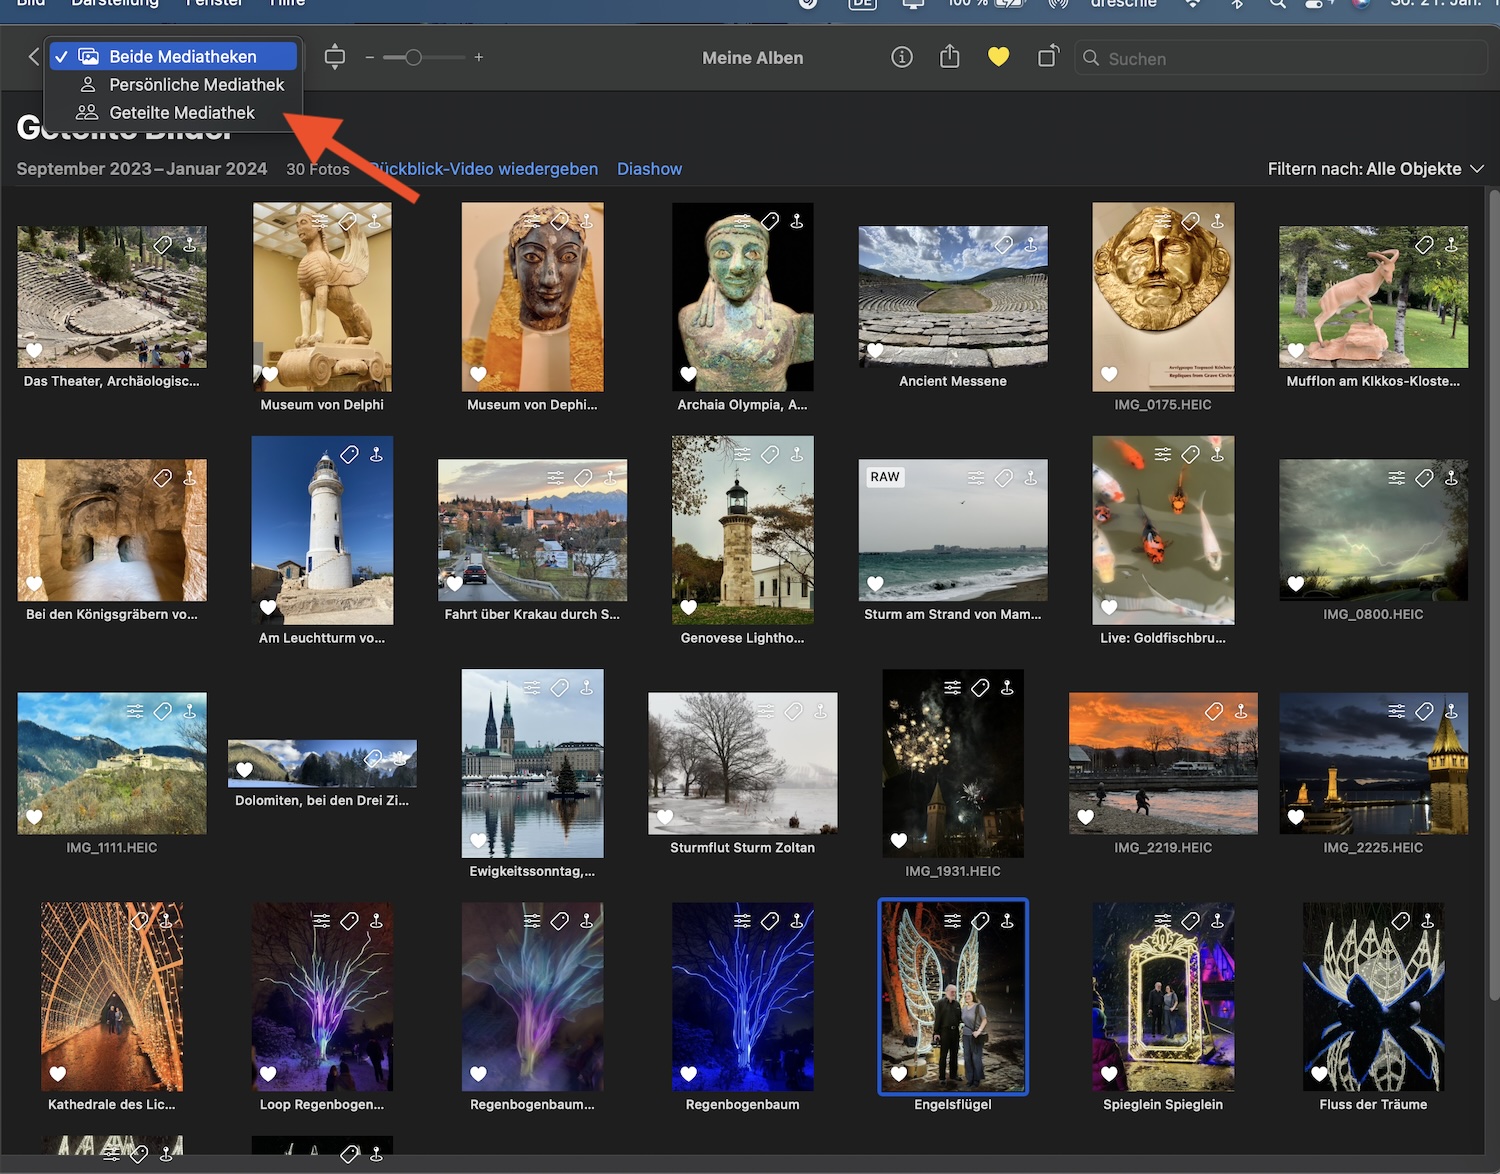Toggle the favorite heart on the Museum von Delphi photo
The width and height of the screenshot is (1500, 1174).
click(269, 374)
